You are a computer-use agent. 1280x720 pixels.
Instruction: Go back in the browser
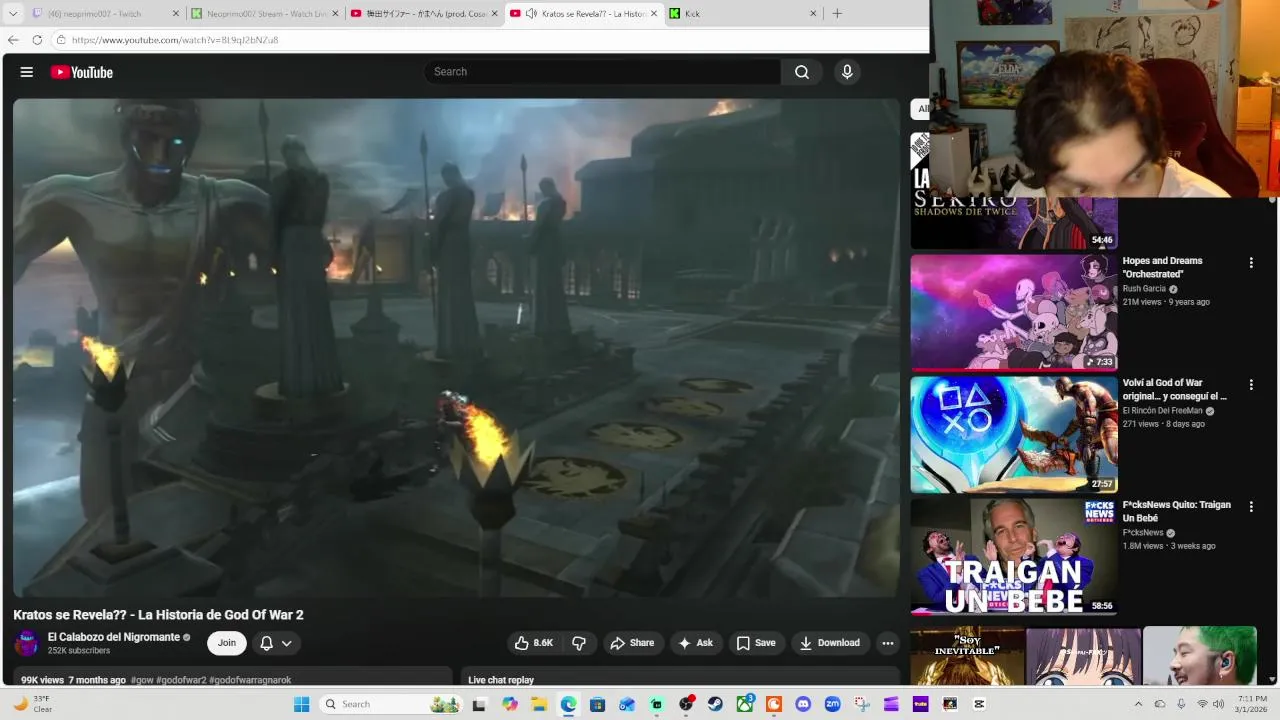[x=13, y=40]
